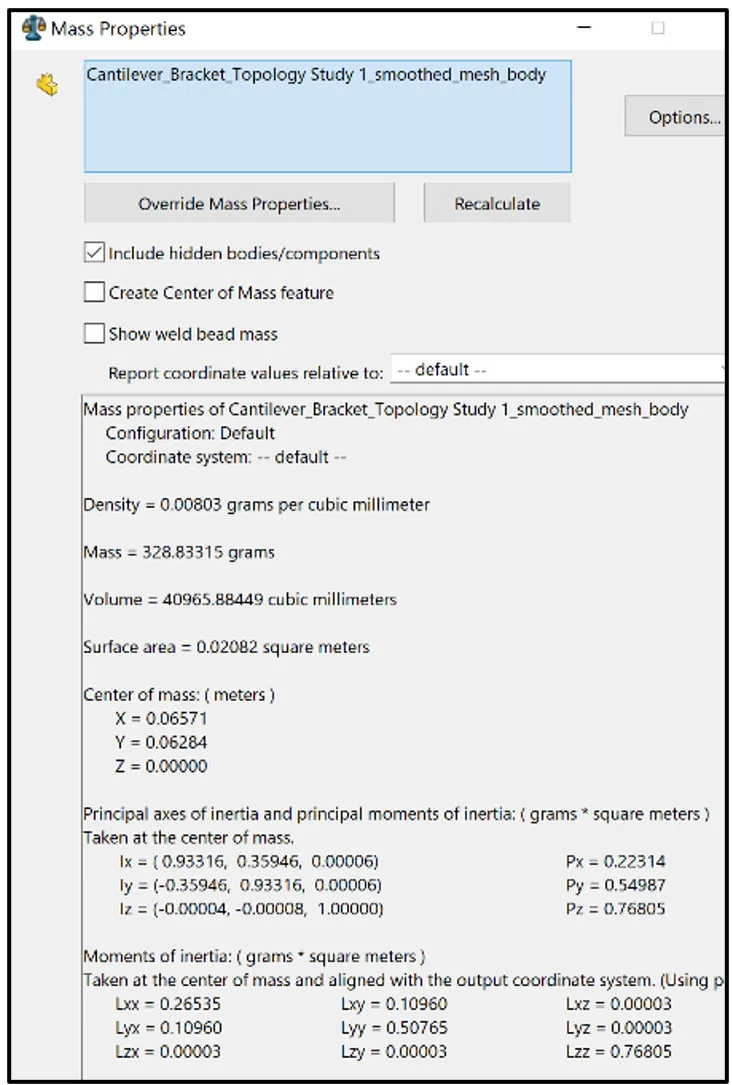Screen dimensions: 732x1085
Task: Click Override Mass Properties... button
Action: click(x=239, y=204)
